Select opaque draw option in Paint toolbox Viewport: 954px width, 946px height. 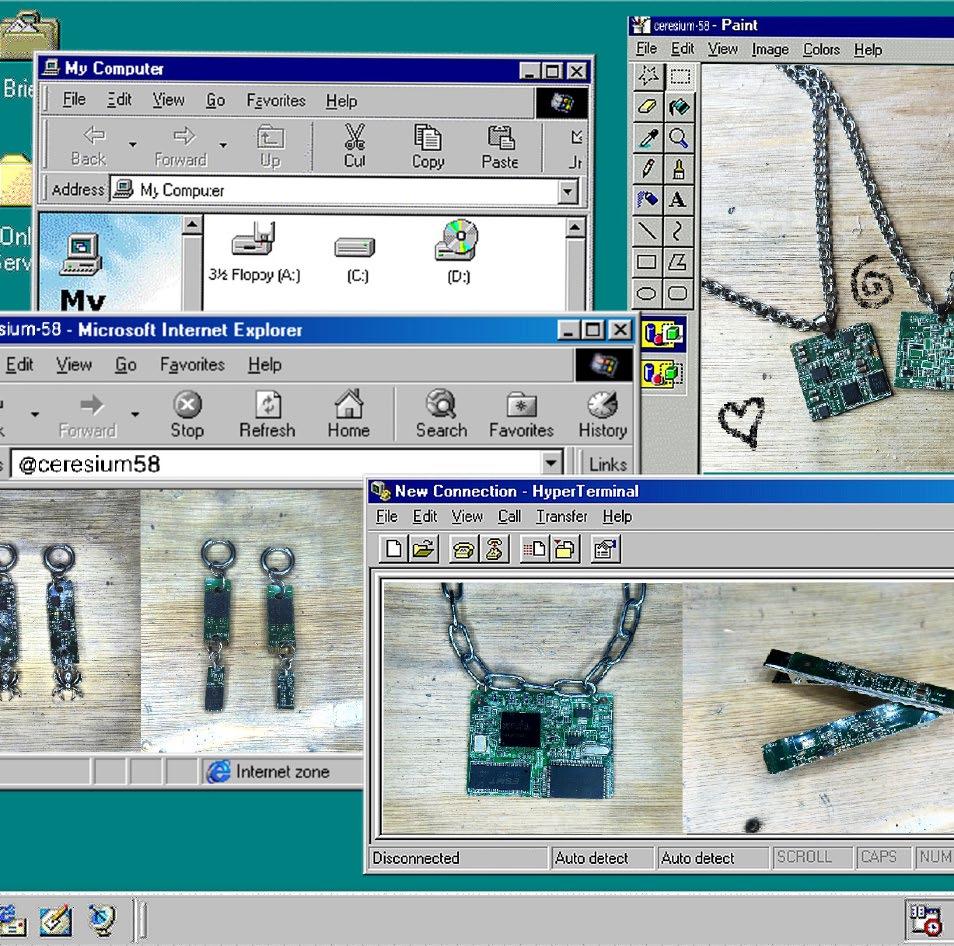(x=663, y=333)
